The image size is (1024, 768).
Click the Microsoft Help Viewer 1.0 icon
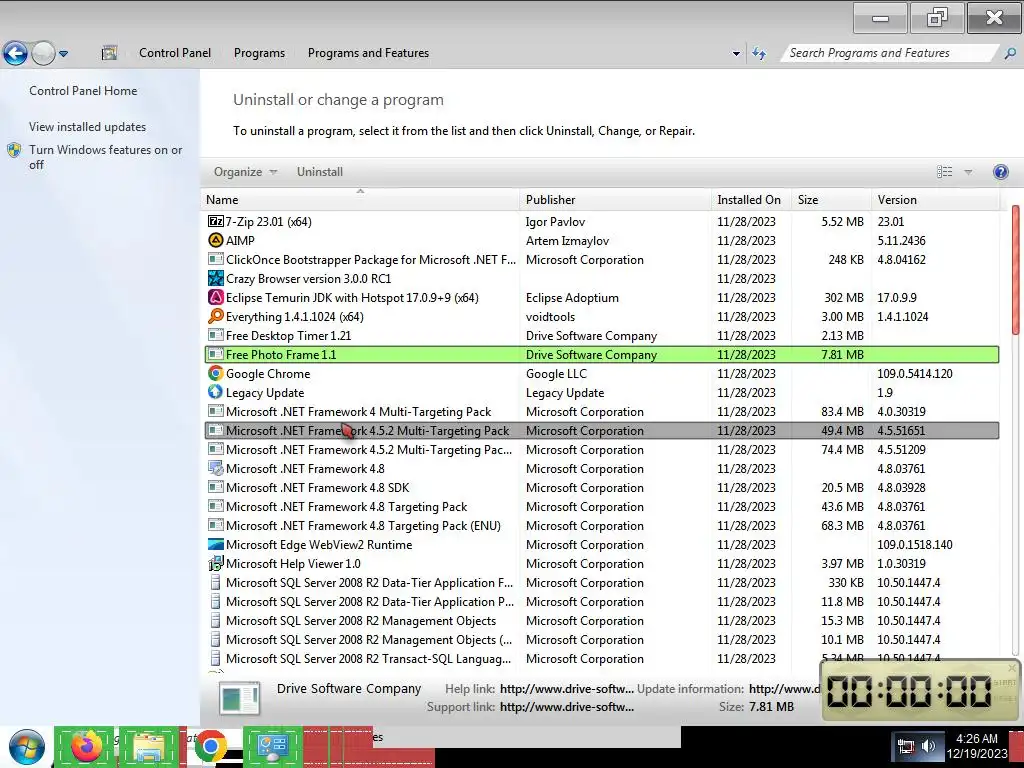216,564
